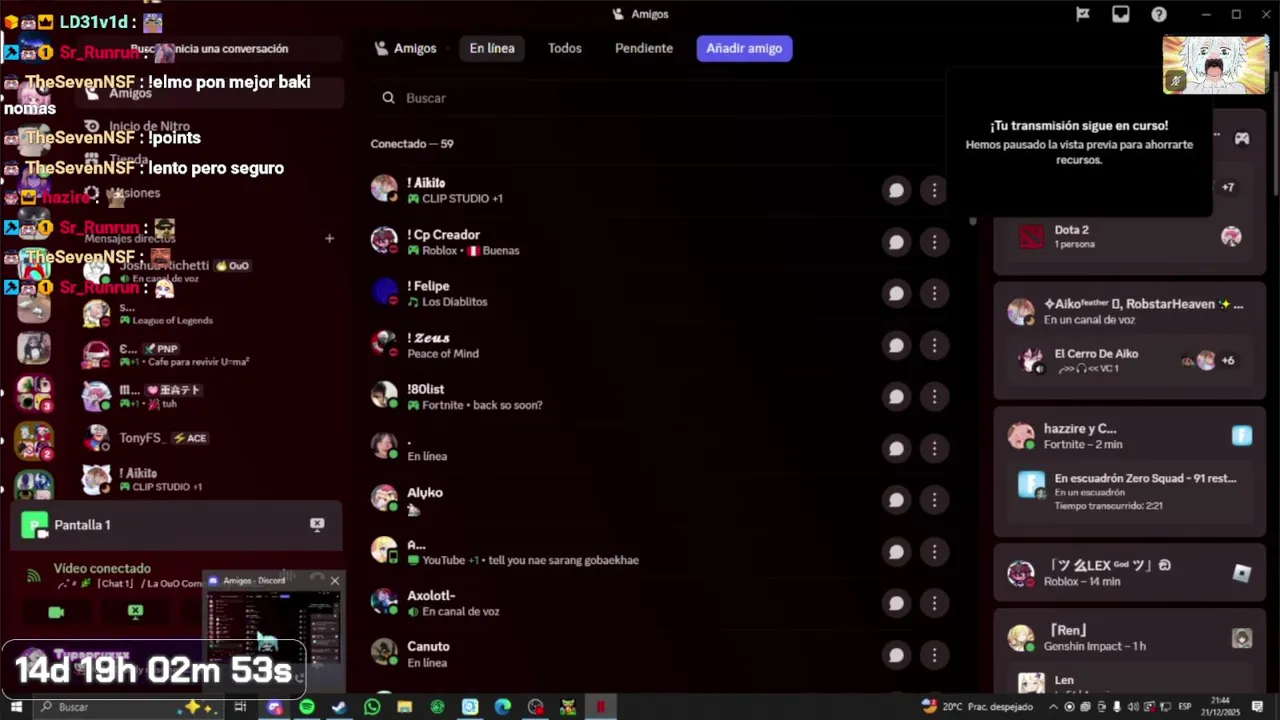Viewport: 1280px width, 720px height.
Task: Message Axolotl- via chat bubble icon
Action: pyautogui.click(x=896, y=603)
